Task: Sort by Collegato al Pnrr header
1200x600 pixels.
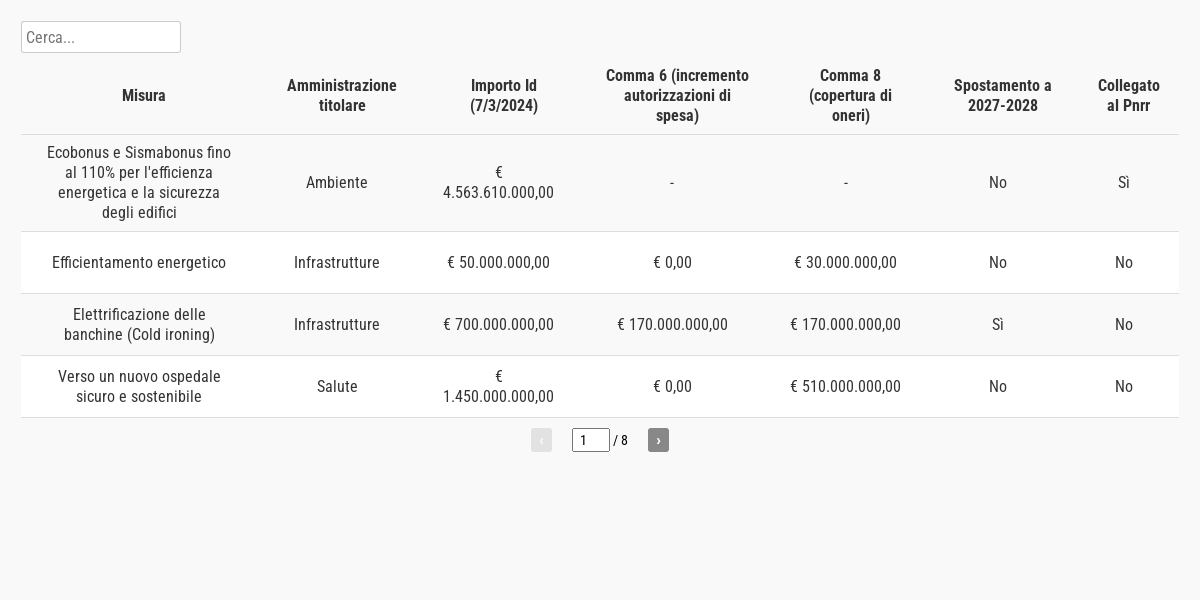Action: pos(1128,96)
